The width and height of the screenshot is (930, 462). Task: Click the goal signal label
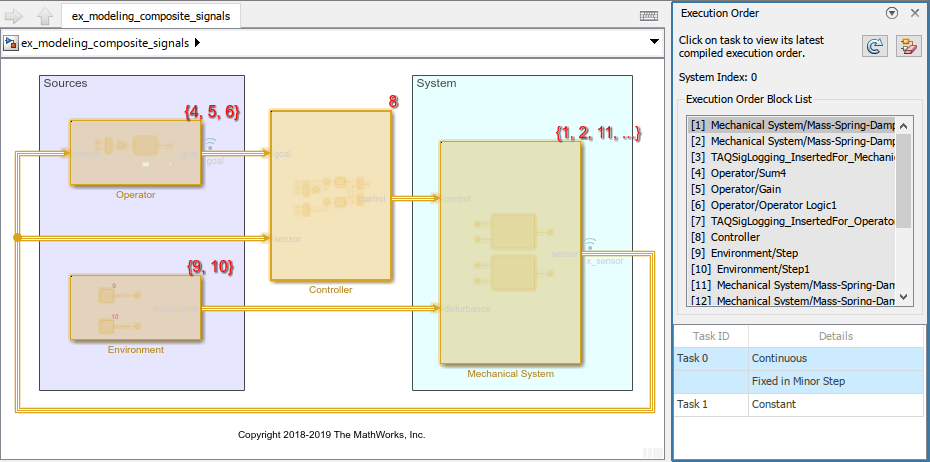215,161
